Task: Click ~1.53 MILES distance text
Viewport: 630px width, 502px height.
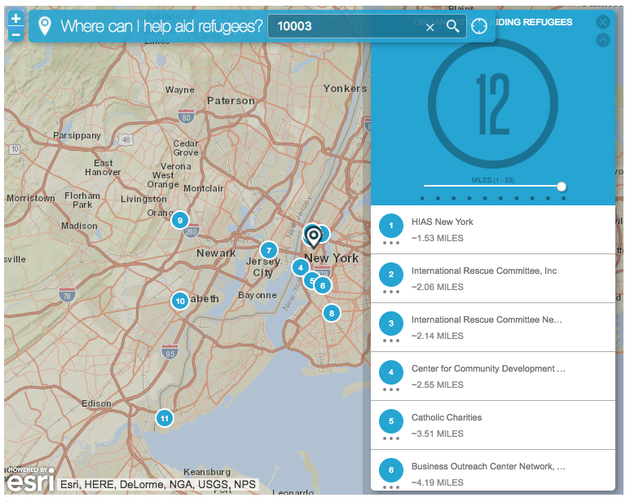Action: (437, 238)
